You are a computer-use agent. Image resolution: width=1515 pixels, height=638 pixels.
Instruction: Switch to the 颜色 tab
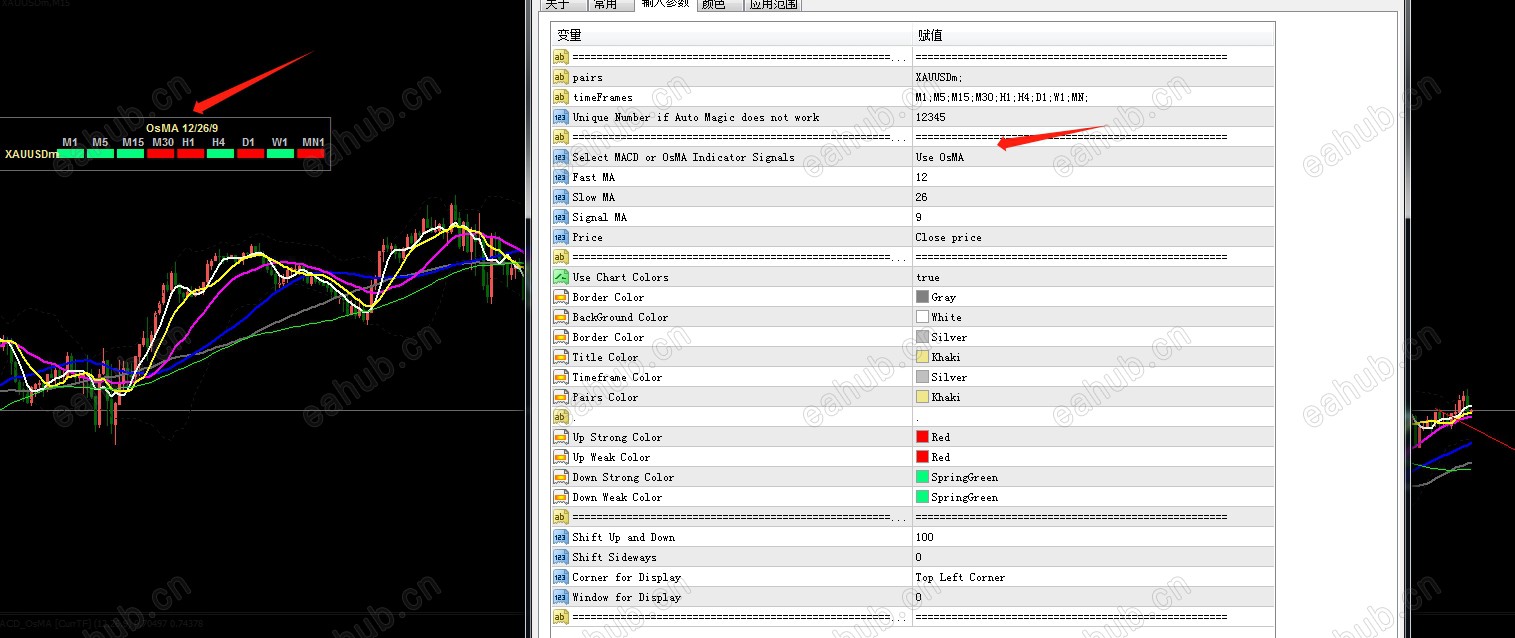(x=713, y=4)
